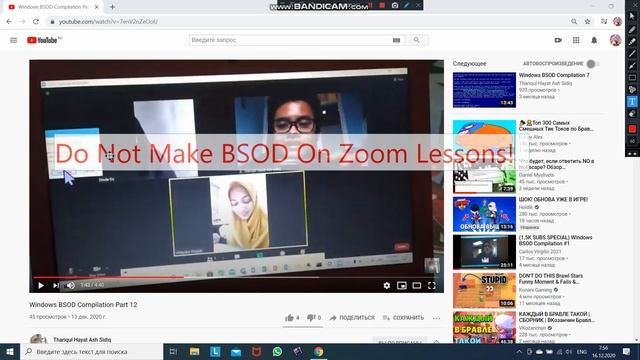This screenshot has width=640, height=360.
Task: Stop recording with Bandicam red square
Action: point(382,5)
